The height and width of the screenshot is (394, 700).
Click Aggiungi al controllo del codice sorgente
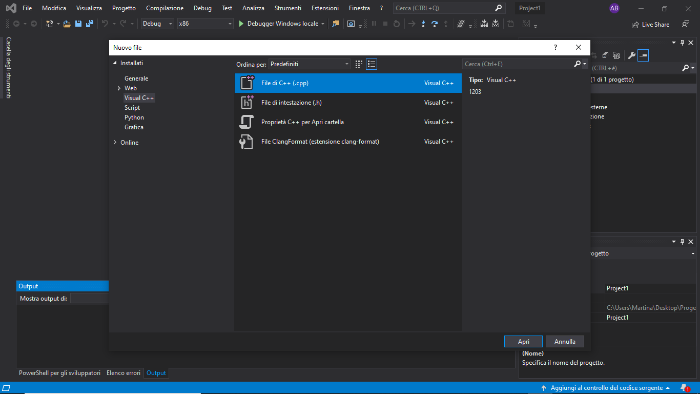click(x=606, y=388)
